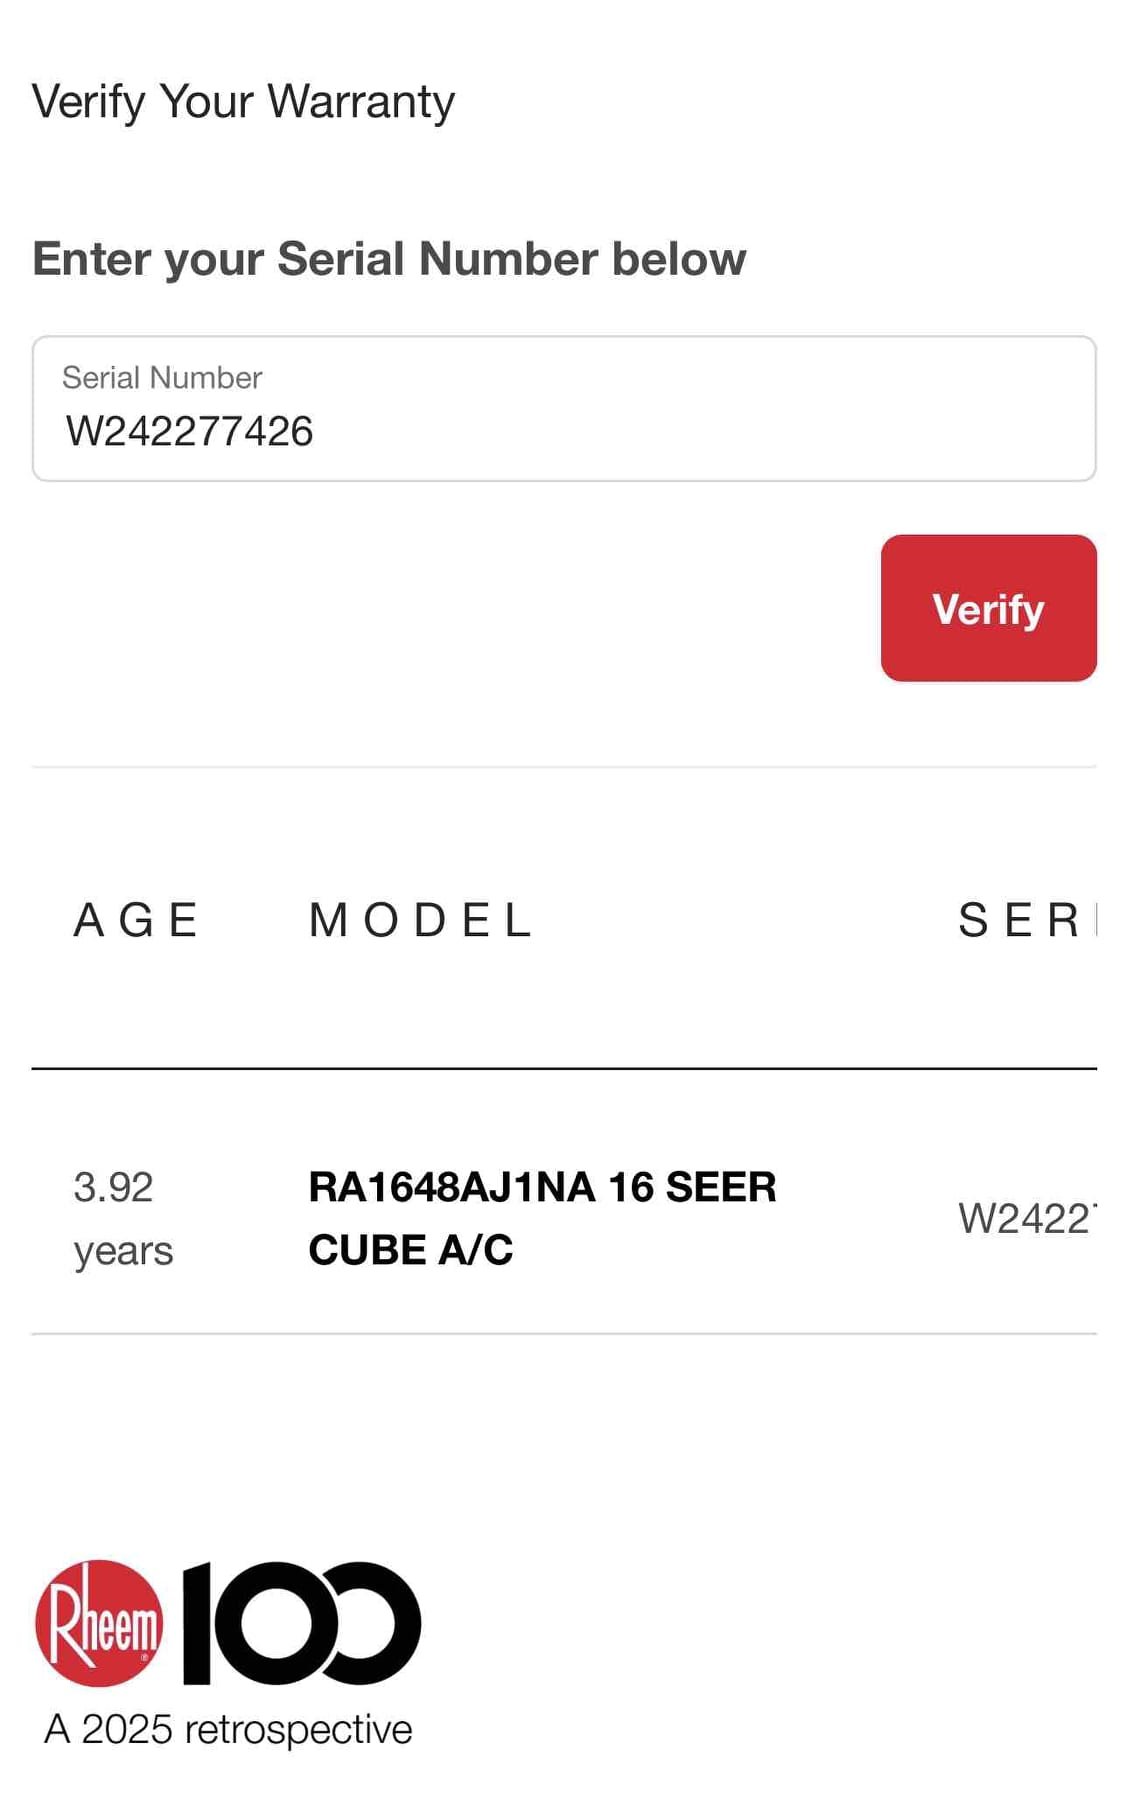Open the A 2025 retrospective link

point(228,1729)
